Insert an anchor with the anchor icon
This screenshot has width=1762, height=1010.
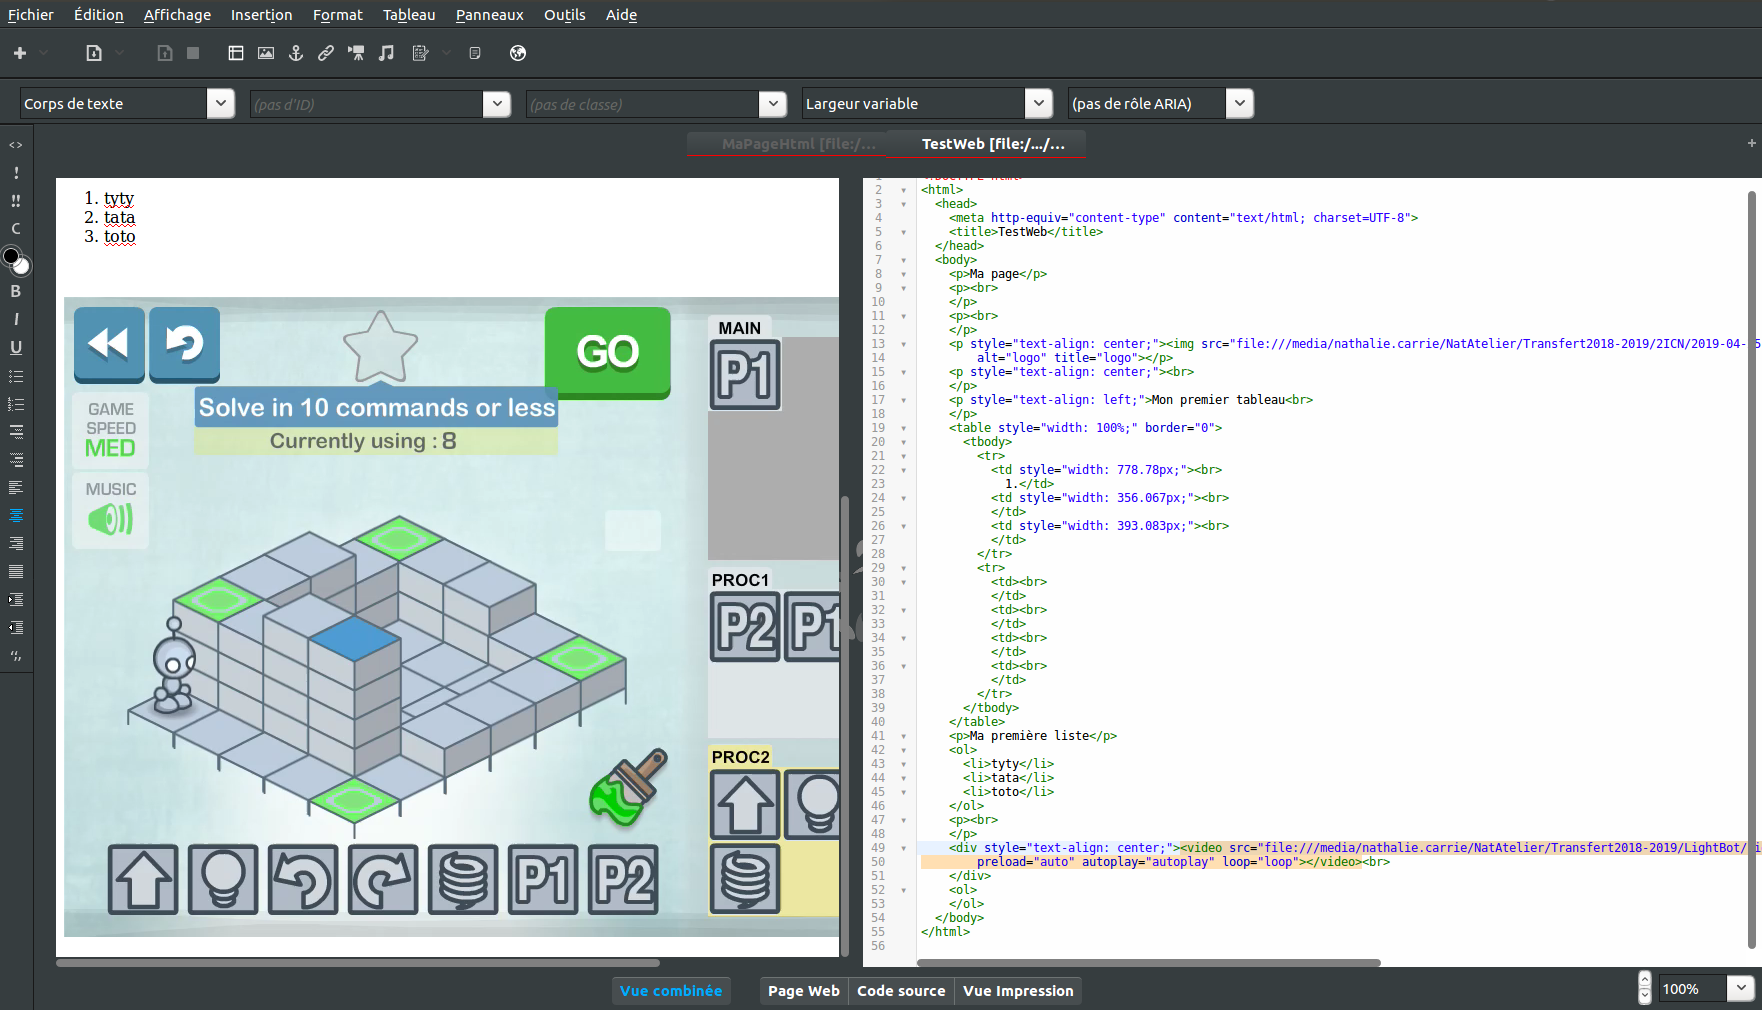(296, 53)
